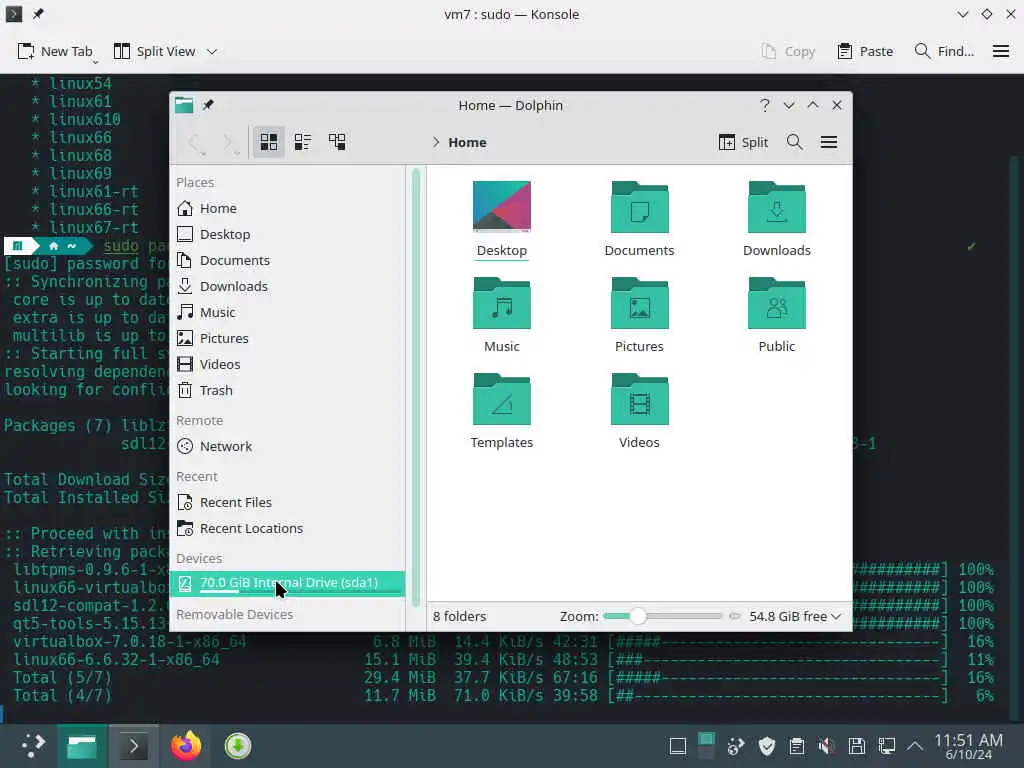The width and height of the screenshot is (1024, 768).
Task: Go forward using Dolphin's forward arrow
Action: (229, 142)
